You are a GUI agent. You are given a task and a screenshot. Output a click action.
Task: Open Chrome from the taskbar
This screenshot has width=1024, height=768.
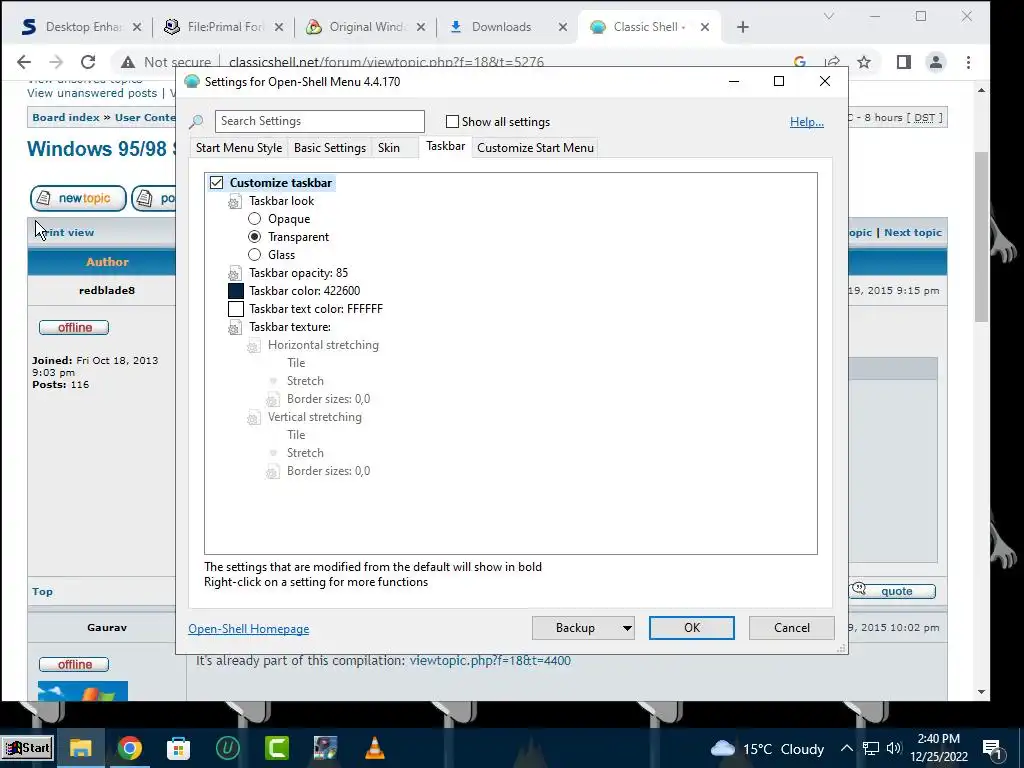129,748
